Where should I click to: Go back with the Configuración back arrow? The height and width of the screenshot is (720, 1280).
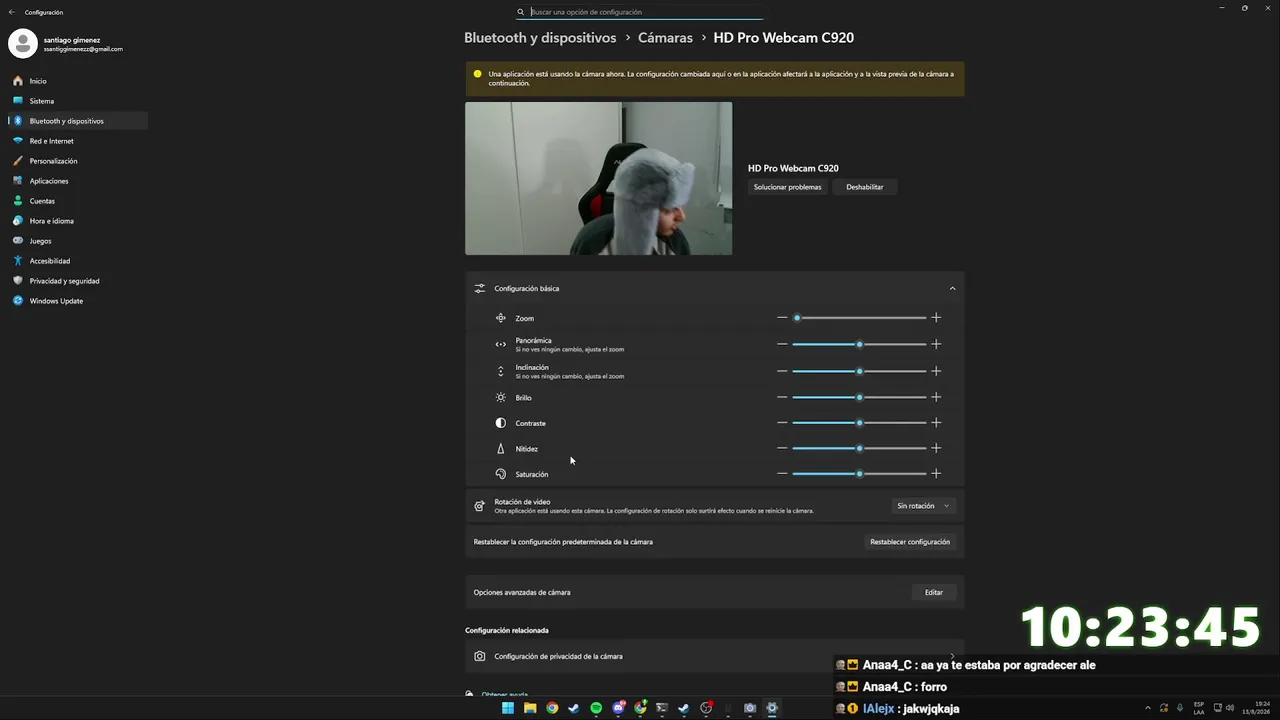(12, 12)
